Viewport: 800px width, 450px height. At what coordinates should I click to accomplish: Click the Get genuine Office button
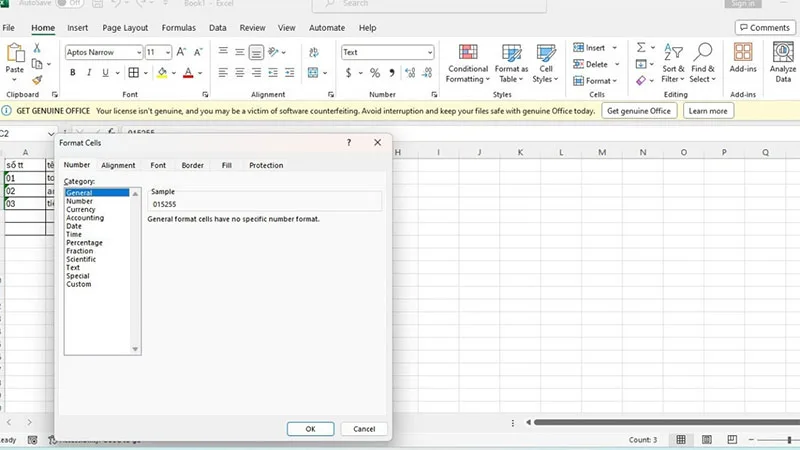click(x=639, y=111)
